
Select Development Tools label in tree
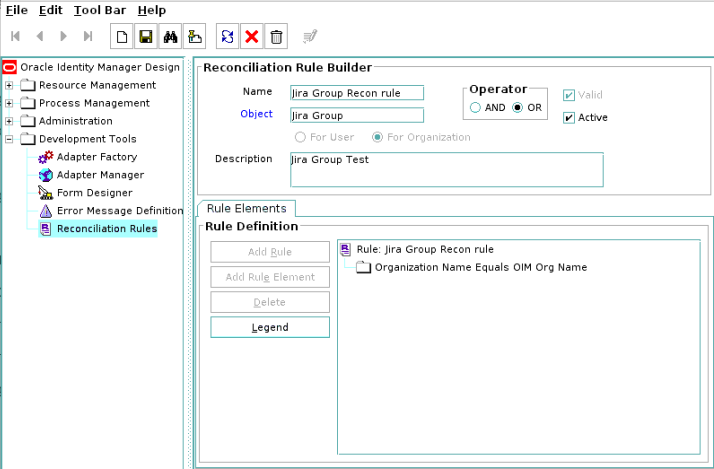coord(87,139)
